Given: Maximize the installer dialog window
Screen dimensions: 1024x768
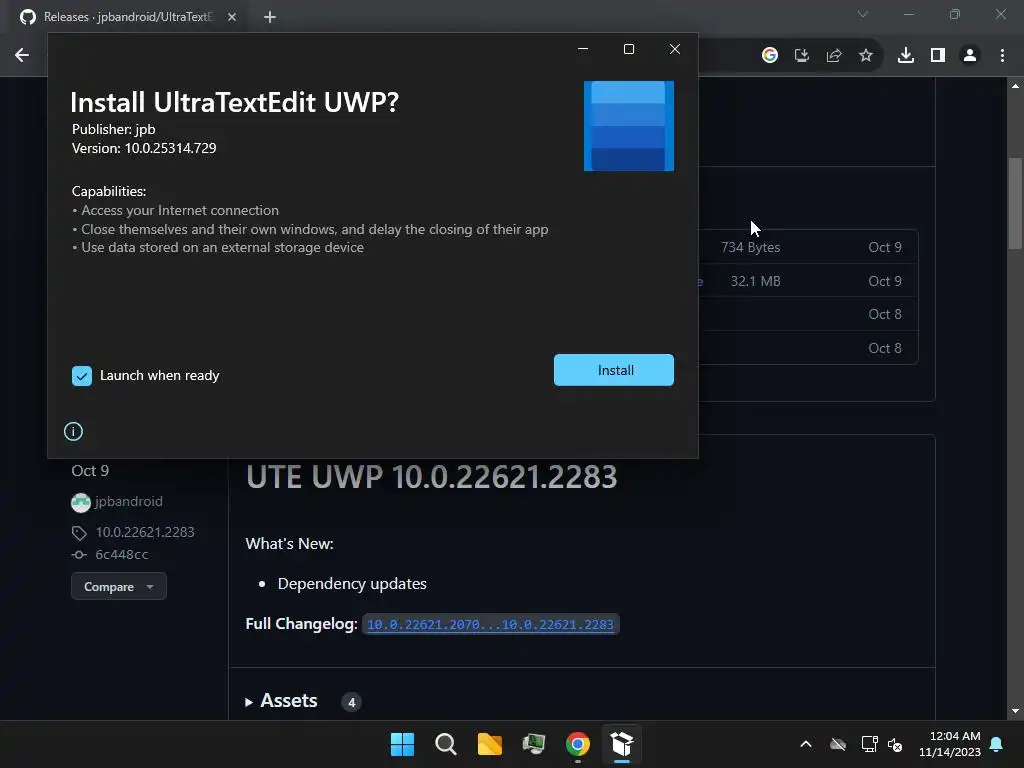Looking at the screenshot, I should coord(629,49).
